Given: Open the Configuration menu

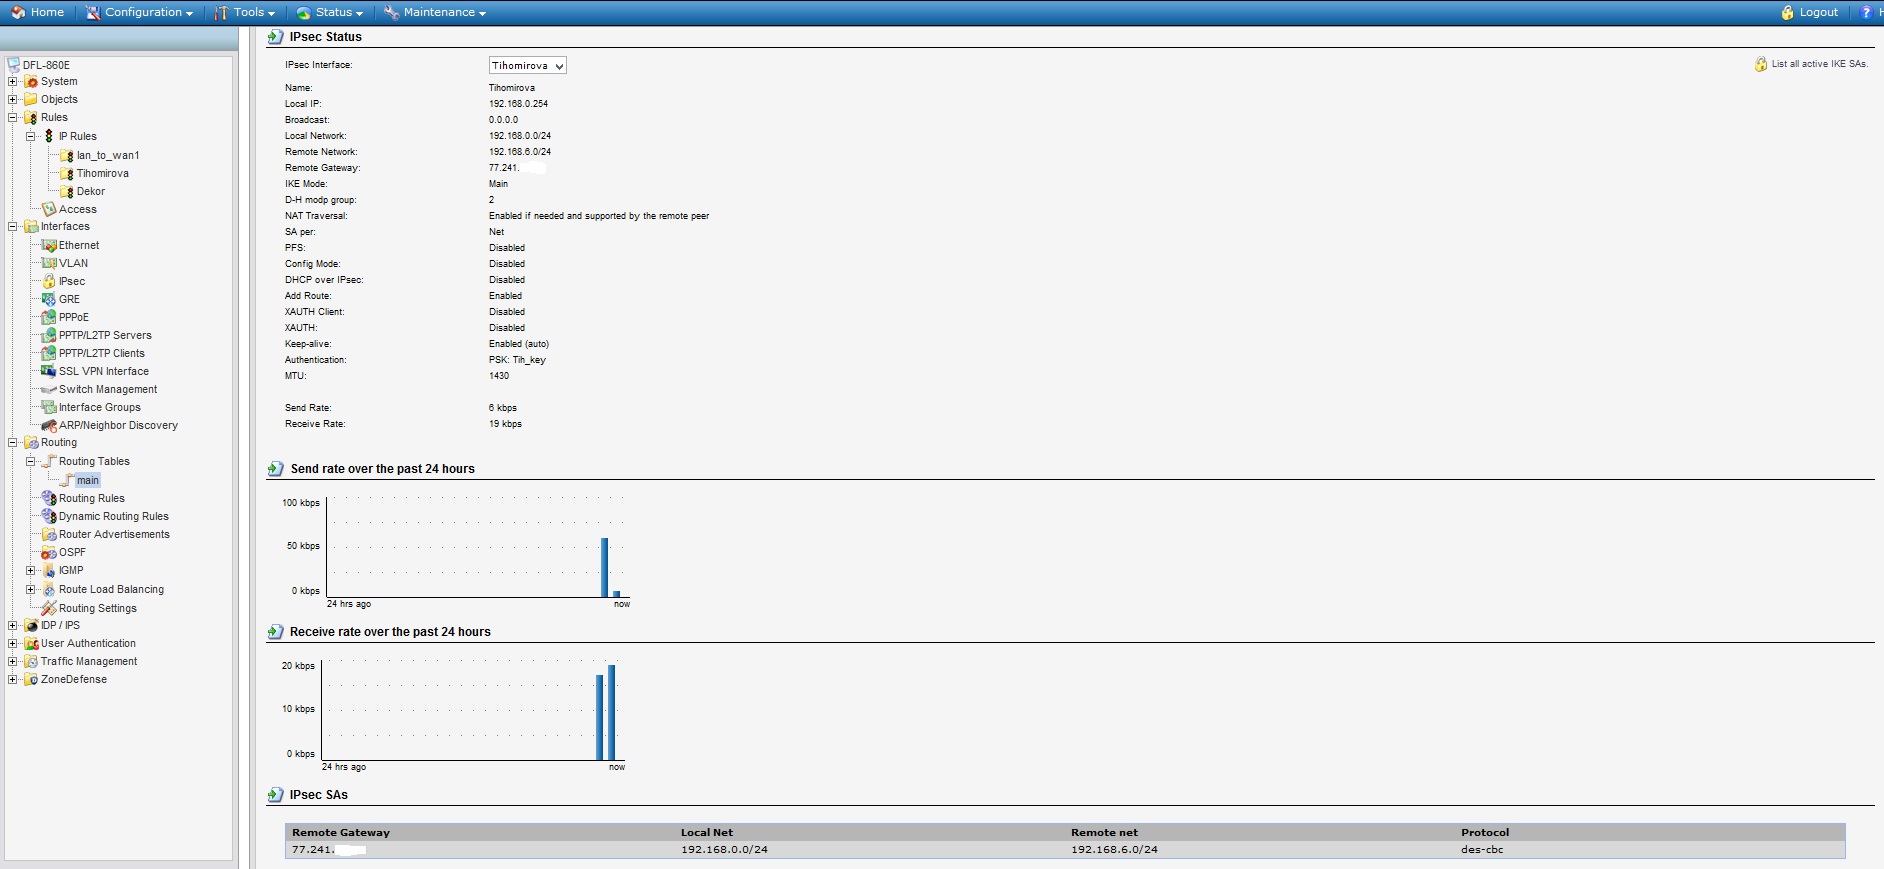Looking at the screenshot, I should tap(139, 12).
